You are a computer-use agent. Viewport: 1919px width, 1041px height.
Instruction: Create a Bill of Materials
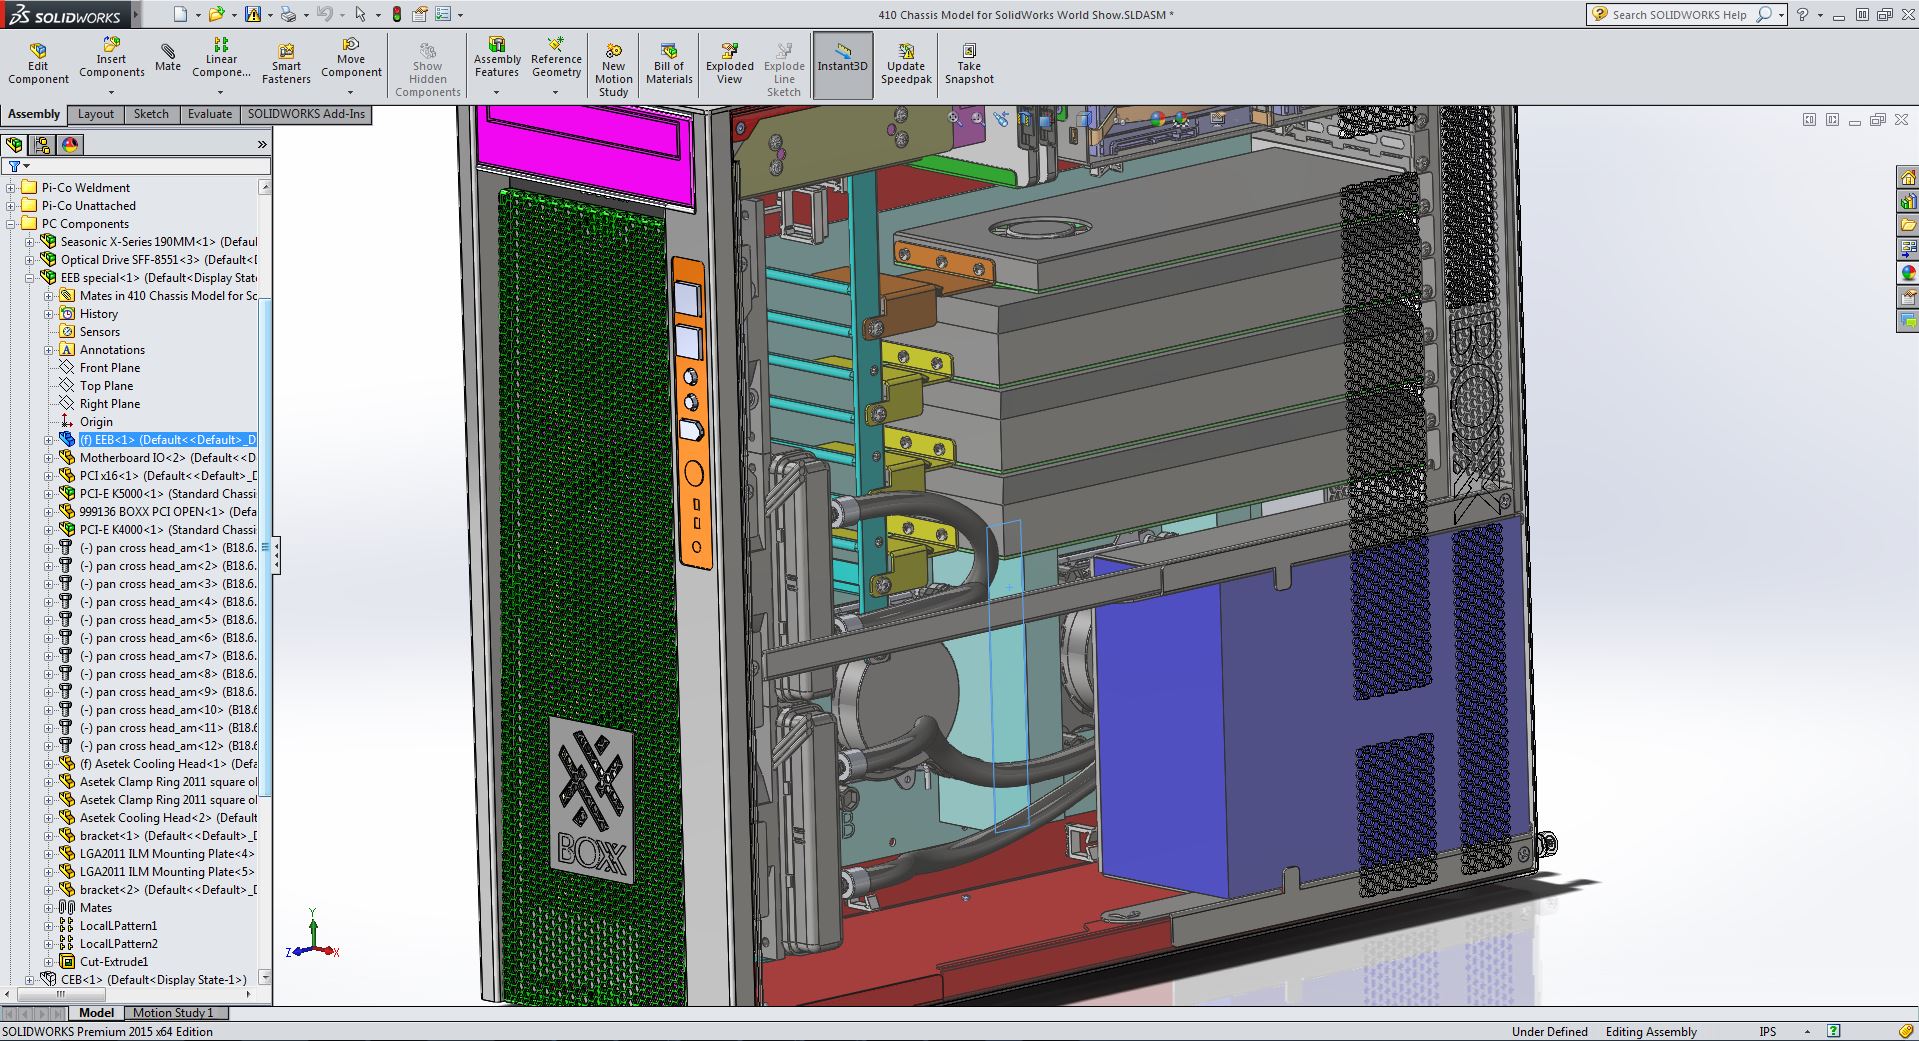coord(668,60)
